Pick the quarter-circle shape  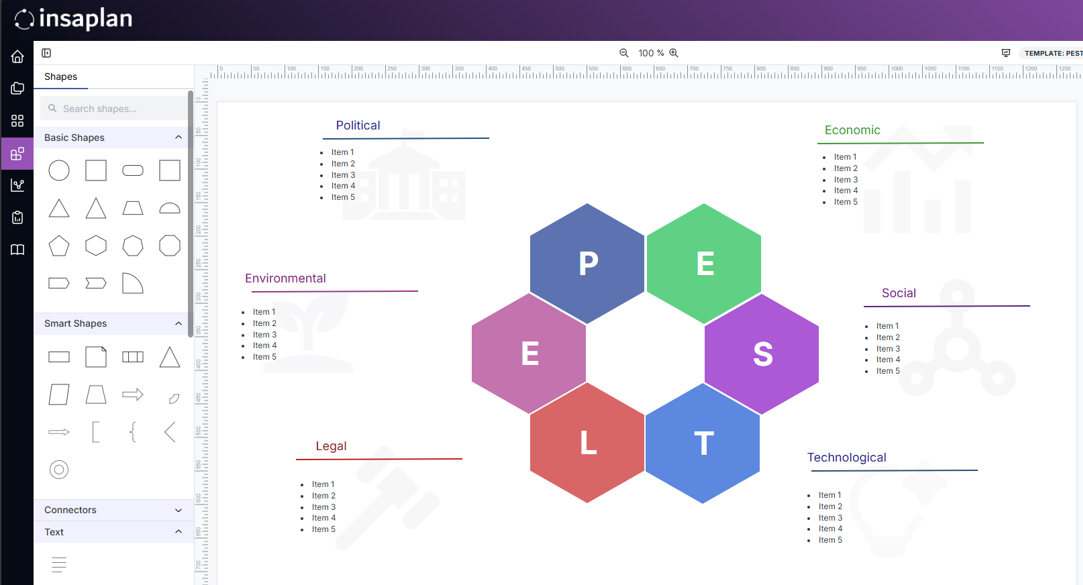click(x=133, y=283)
